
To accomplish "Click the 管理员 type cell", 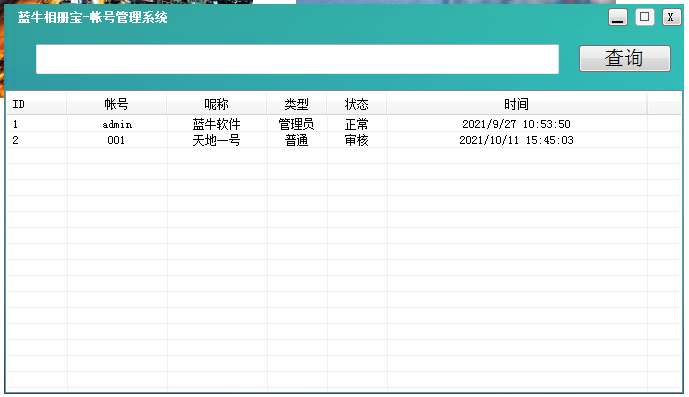I will pos(297,124).
